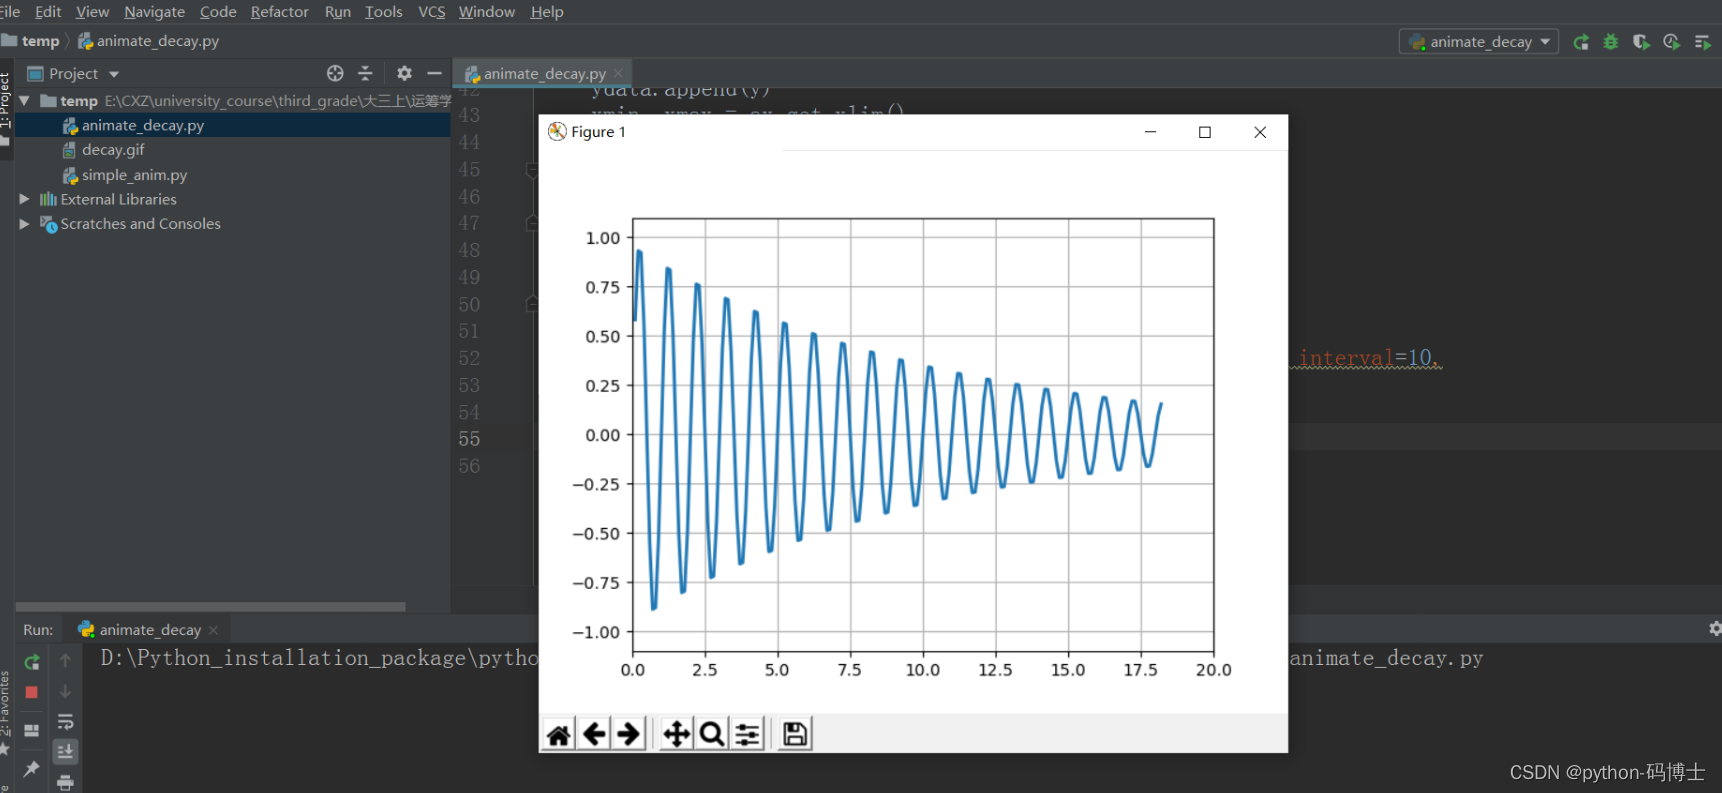Open Configure subplots in figure toolbar
This screenshot has height=793, width=1722.
747,735
